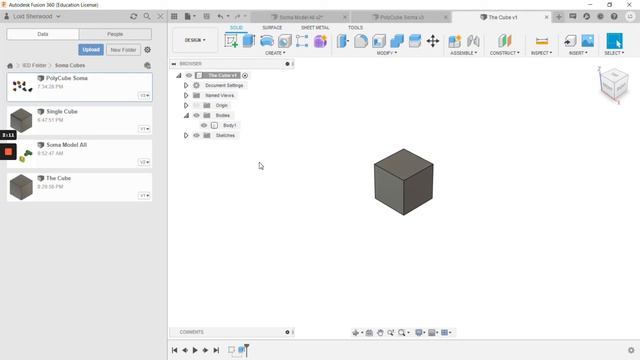This screenshot has height=360, width=640.
Task: Open the MODIFY dropdown menu
Action: tap(386, 53)
